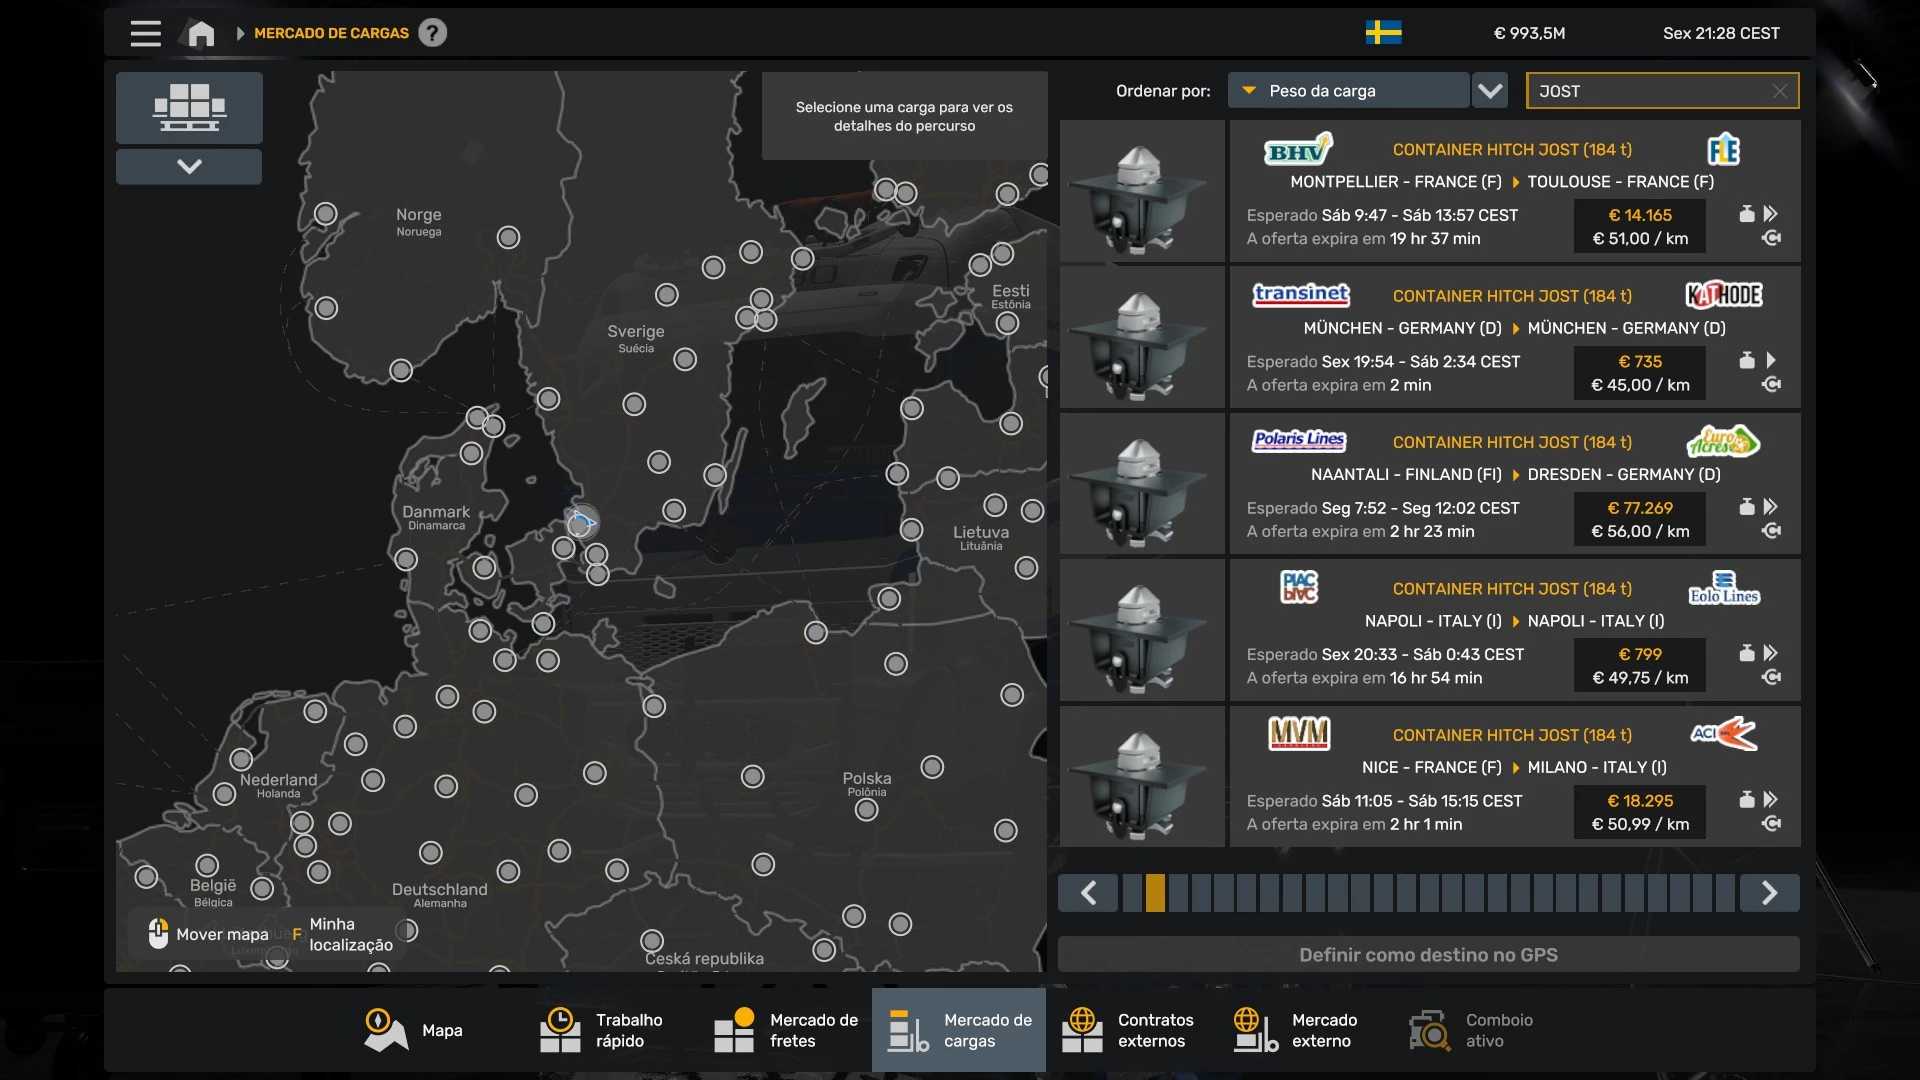Click the help question mark icon
The image size is (1920, 1080).
(432, 33)
